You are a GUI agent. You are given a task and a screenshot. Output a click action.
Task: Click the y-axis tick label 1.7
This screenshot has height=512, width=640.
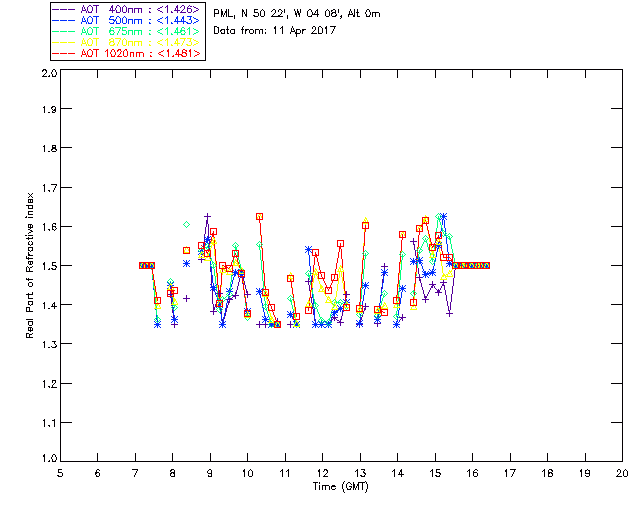pyautogui.click(x=49, y=188)
